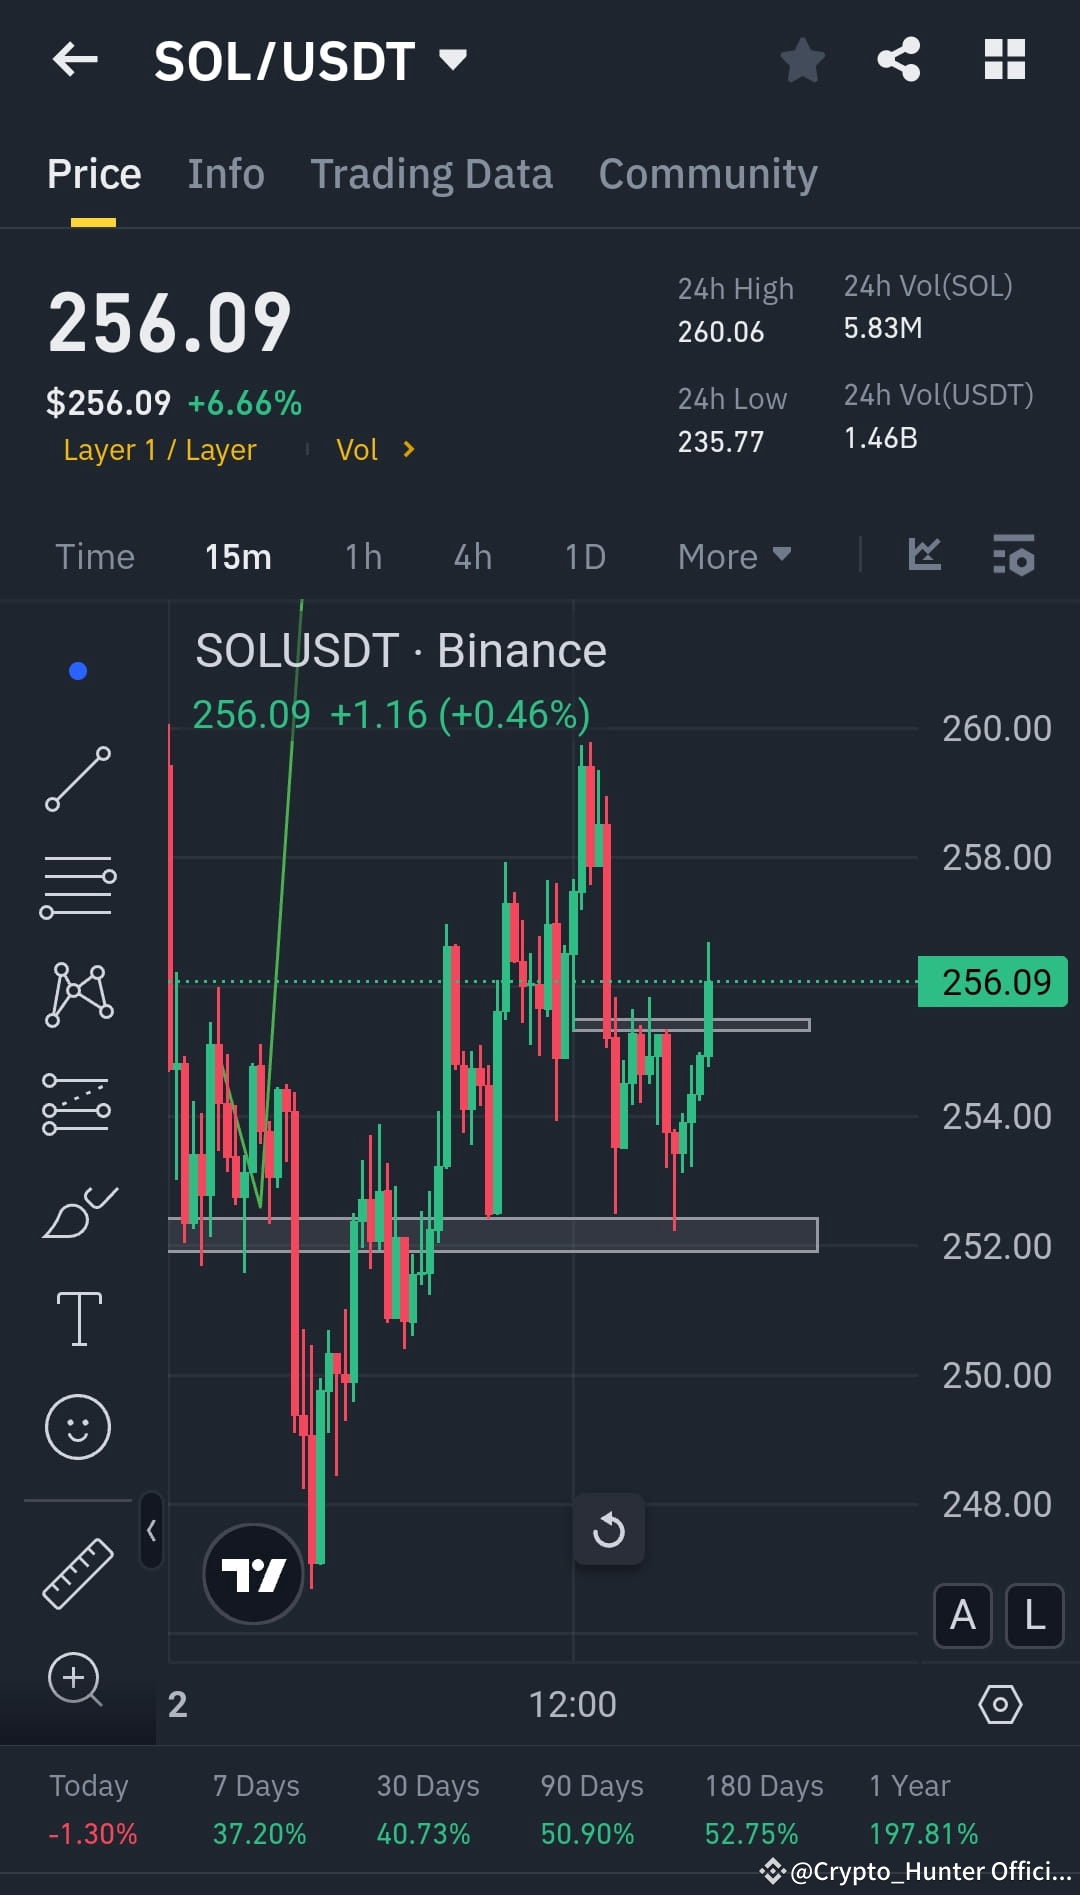Tap the TradingView logo on the chart
The height and width of the screenshot is (1895, 1080).
(252, 1573)
